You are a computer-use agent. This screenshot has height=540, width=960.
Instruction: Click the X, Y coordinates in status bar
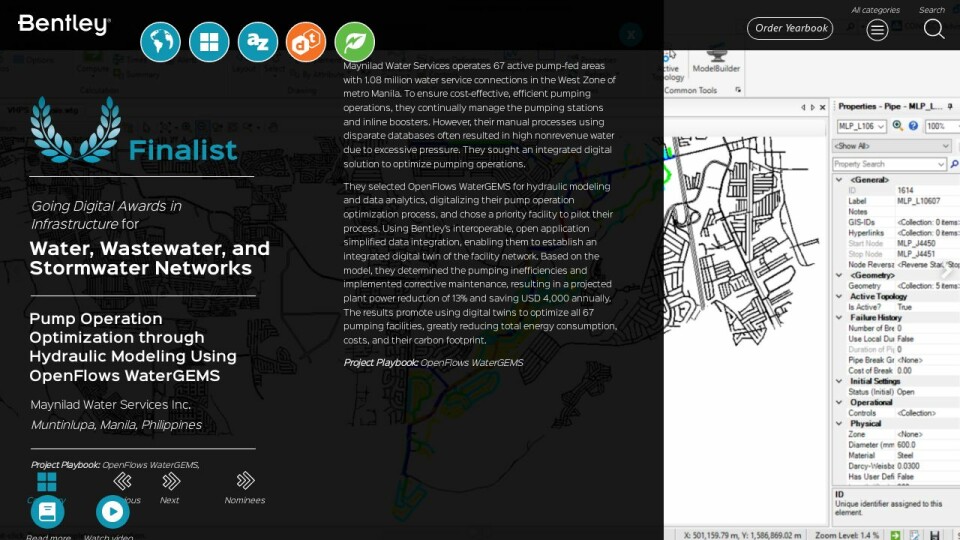pos(742,535)
